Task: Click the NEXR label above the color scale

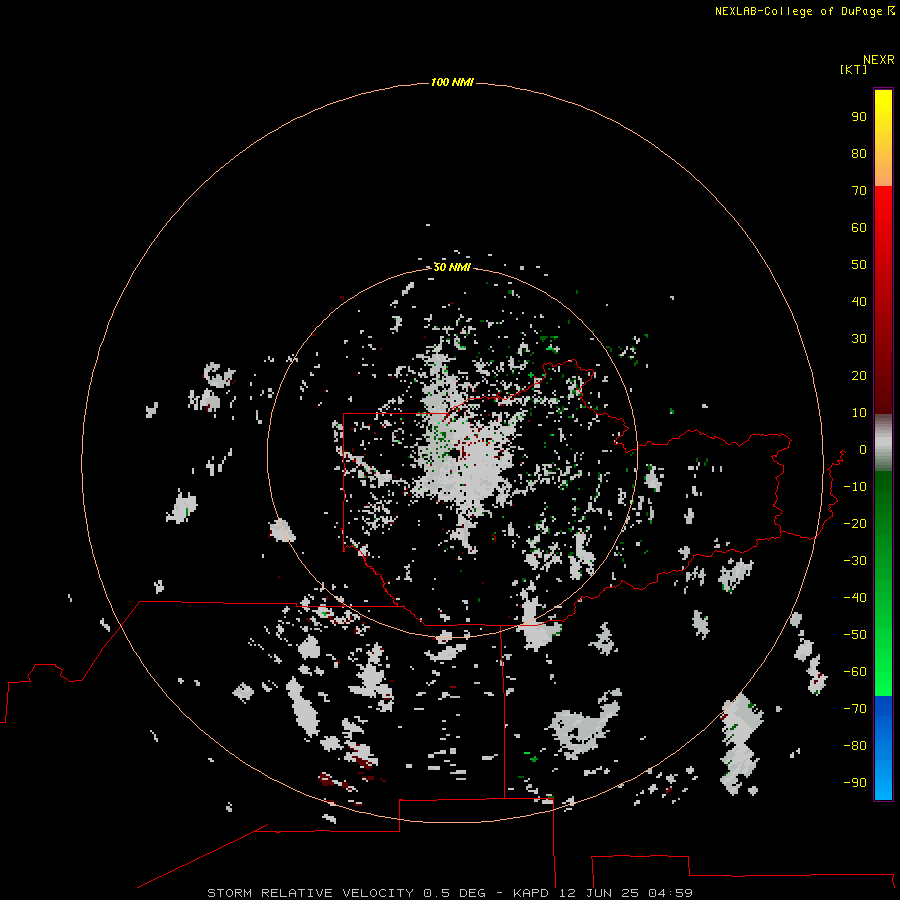Action: point(879,60)
